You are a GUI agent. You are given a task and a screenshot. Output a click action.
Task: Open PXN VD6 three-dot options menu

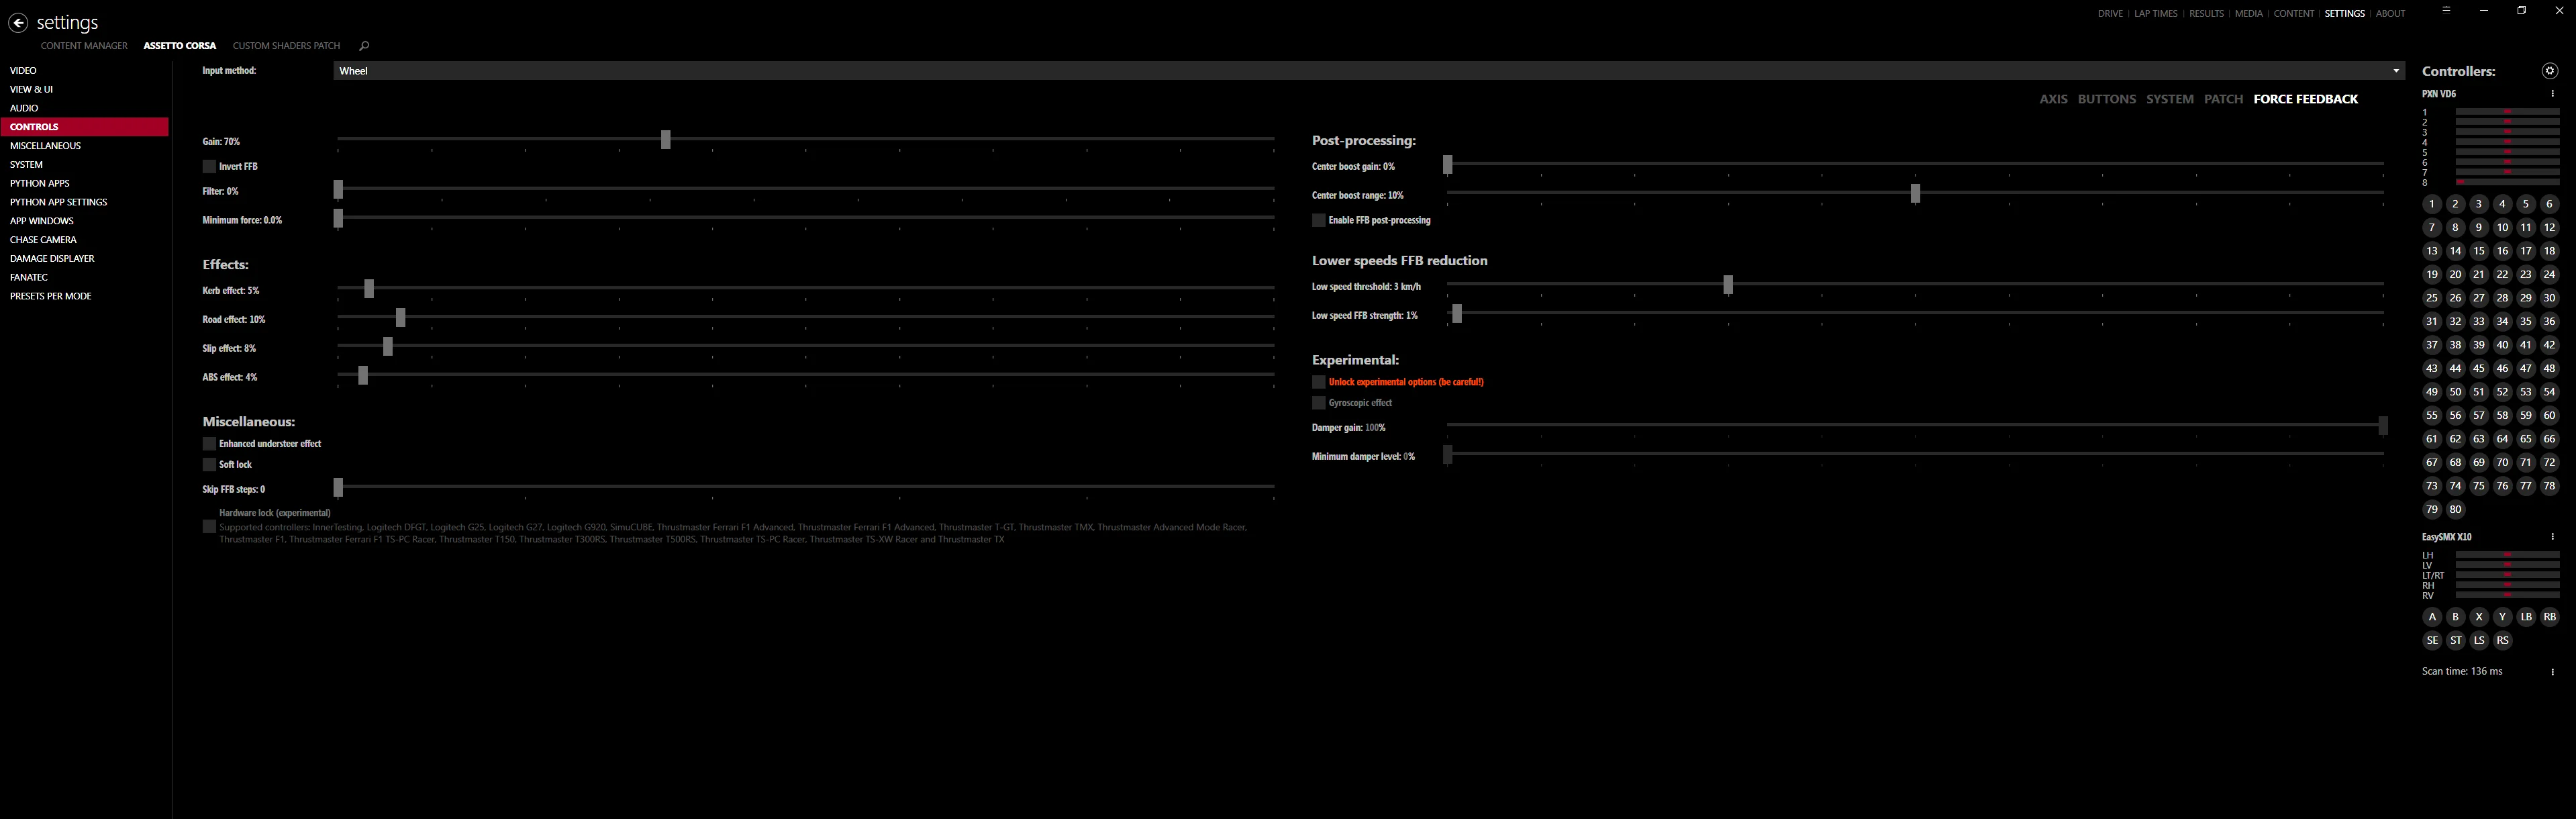2552,94
